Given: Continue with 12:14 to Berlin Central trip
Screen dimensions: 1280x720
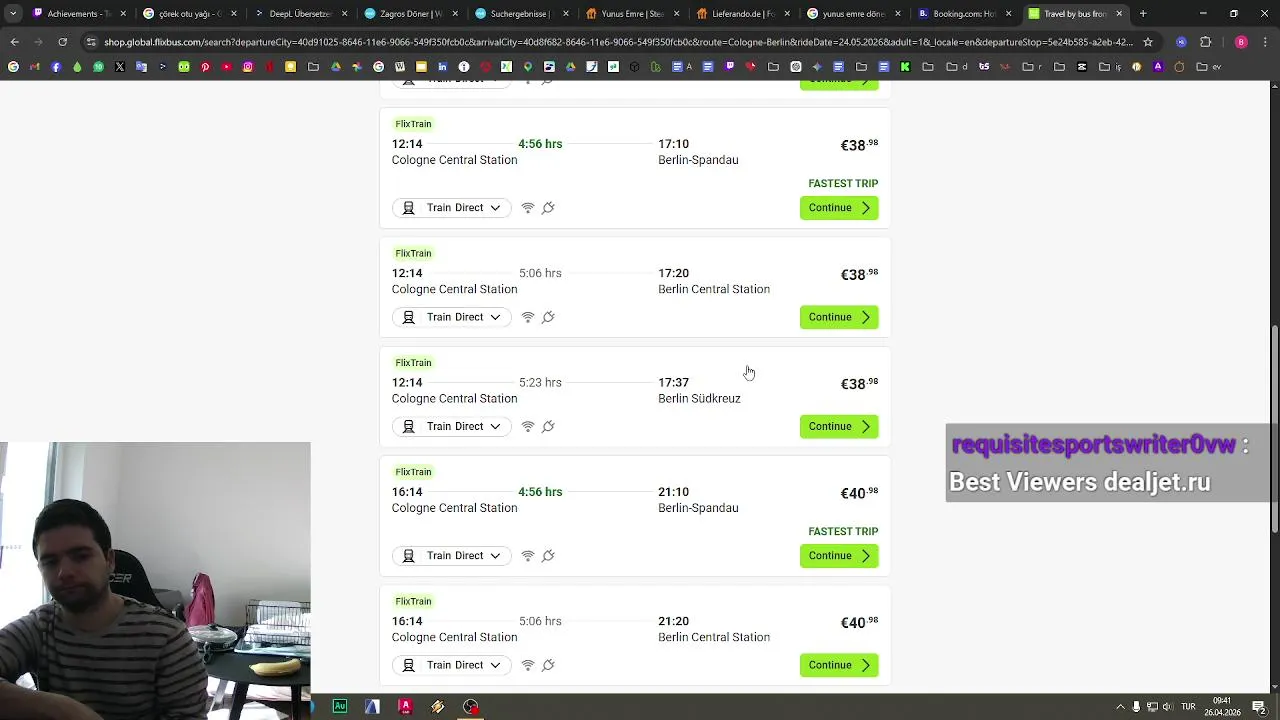Looking at the screenshot, I should [x=839, y=317].
